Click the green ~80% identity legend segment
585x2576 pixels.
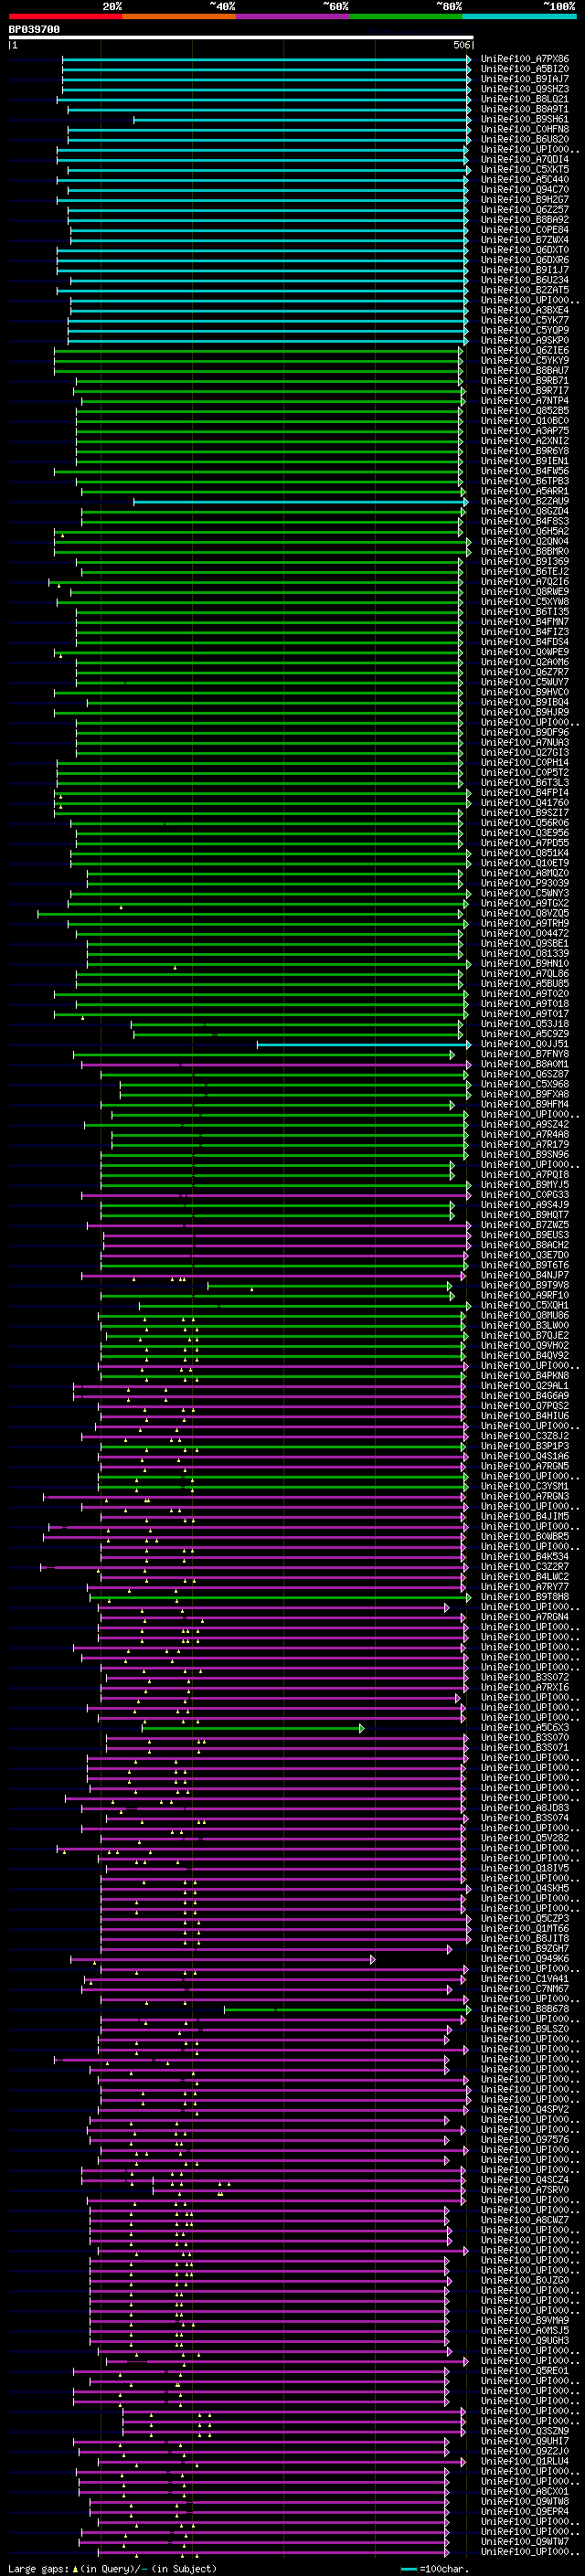pyautogui.click(x=406, y=16)
